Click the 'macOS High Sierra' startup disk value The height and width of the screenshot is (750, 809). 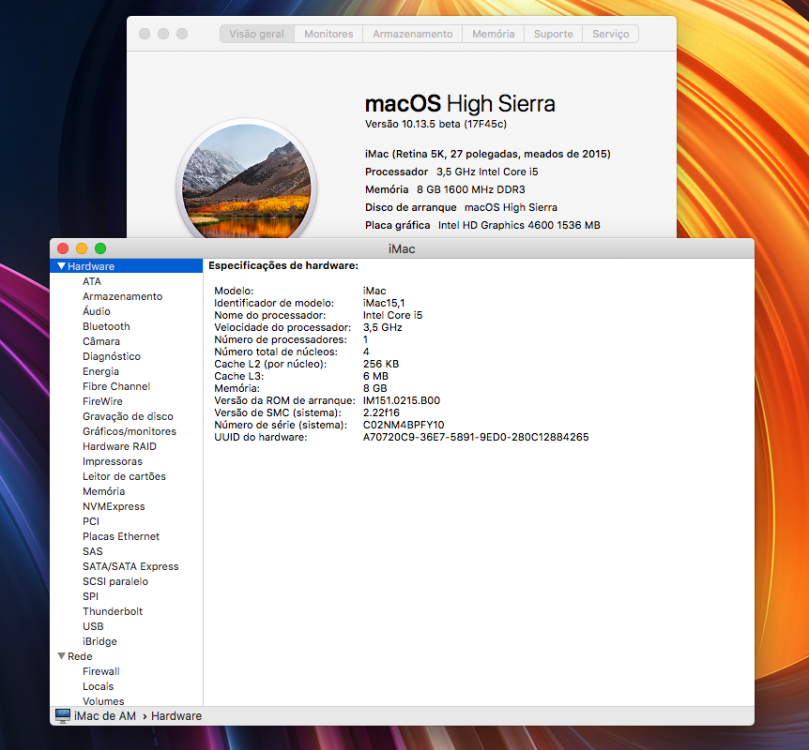click(511, 207)
